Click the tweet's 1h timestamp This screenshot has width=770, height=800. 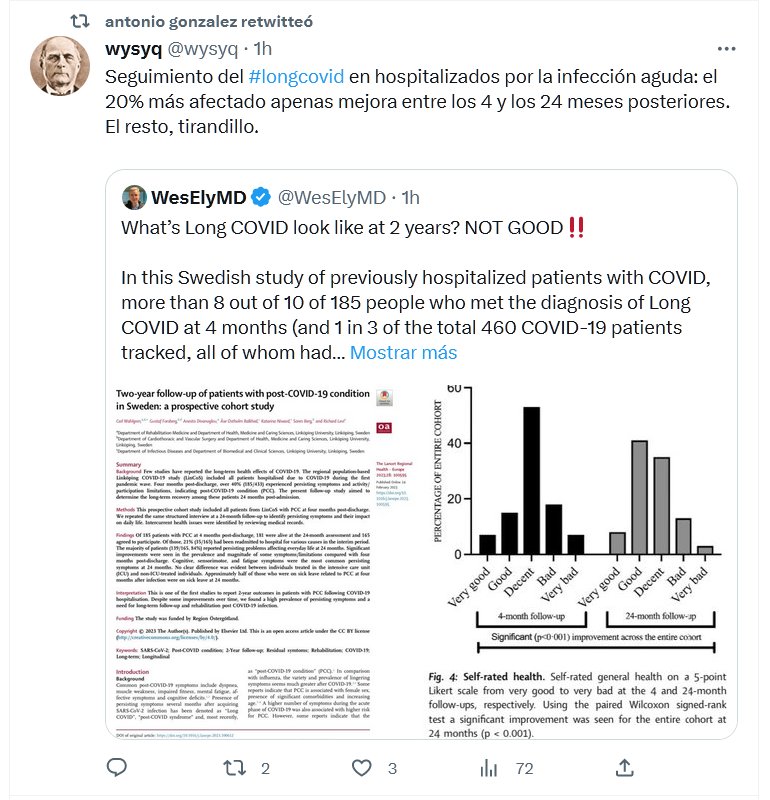[x=263, y=49]
